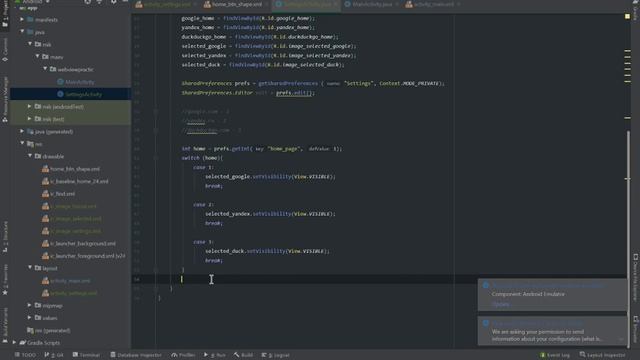Click the Android Emulator update notification title
The image size is (640, 360).
(548, 286)
